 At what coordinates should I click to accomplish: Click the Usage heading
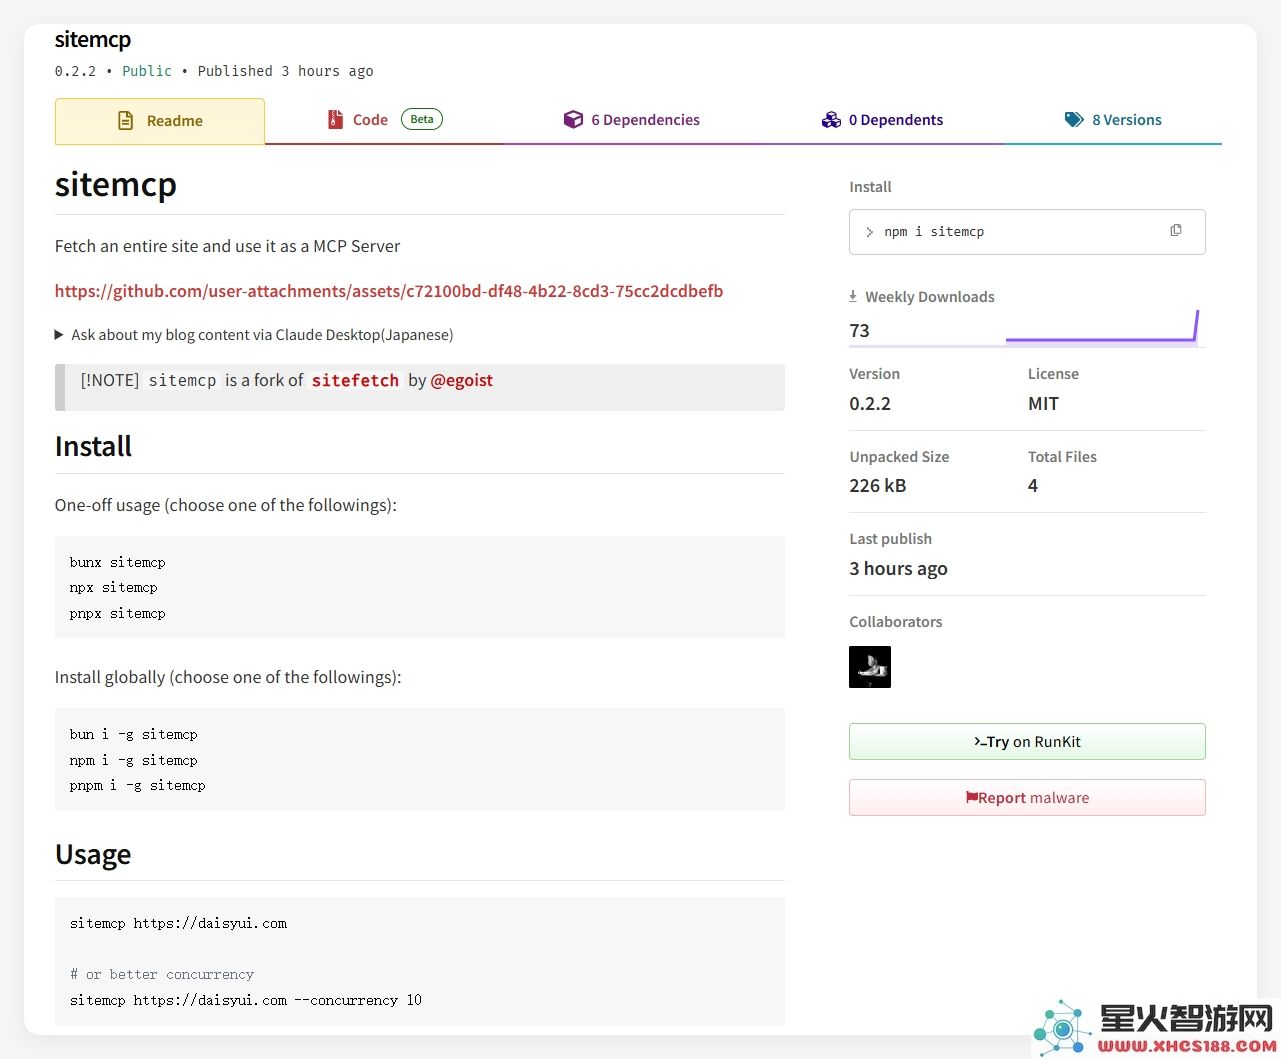click(x=93, y=855)
